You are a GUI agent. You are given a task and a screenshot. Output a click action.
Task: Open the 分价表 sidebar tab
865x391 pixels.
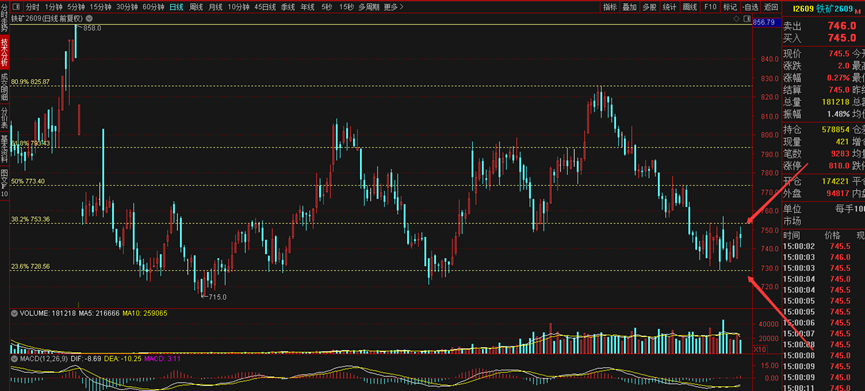pyautogui.click(x=4, y=117)
